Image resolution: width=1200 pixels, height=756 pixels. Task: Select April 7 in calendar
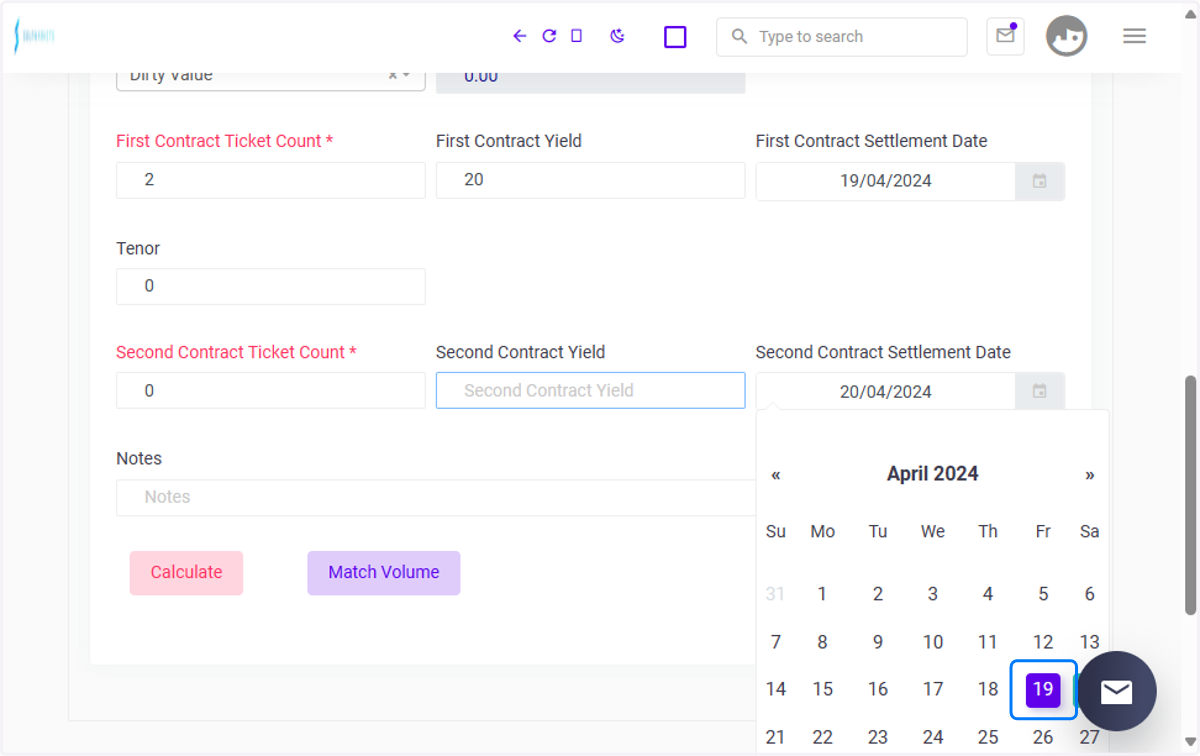776,642
